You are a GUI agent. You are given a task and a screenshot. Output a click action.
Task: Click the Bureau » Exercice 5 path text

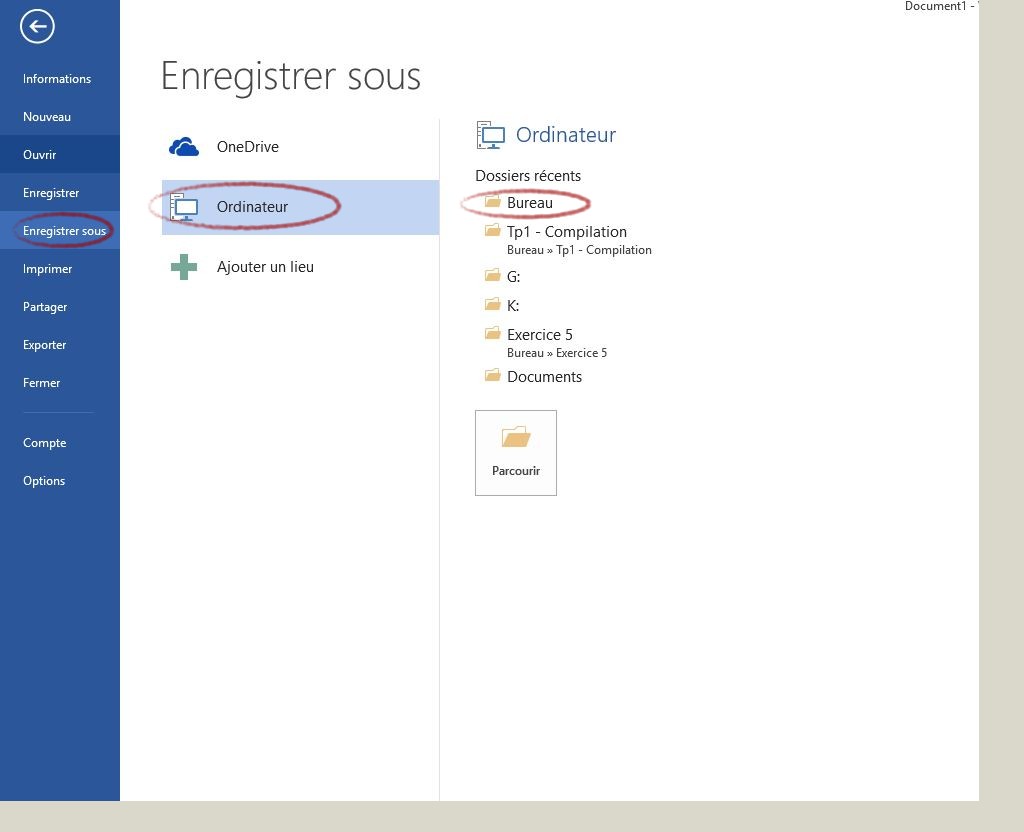pyautogui.click(x=557, y=353)
